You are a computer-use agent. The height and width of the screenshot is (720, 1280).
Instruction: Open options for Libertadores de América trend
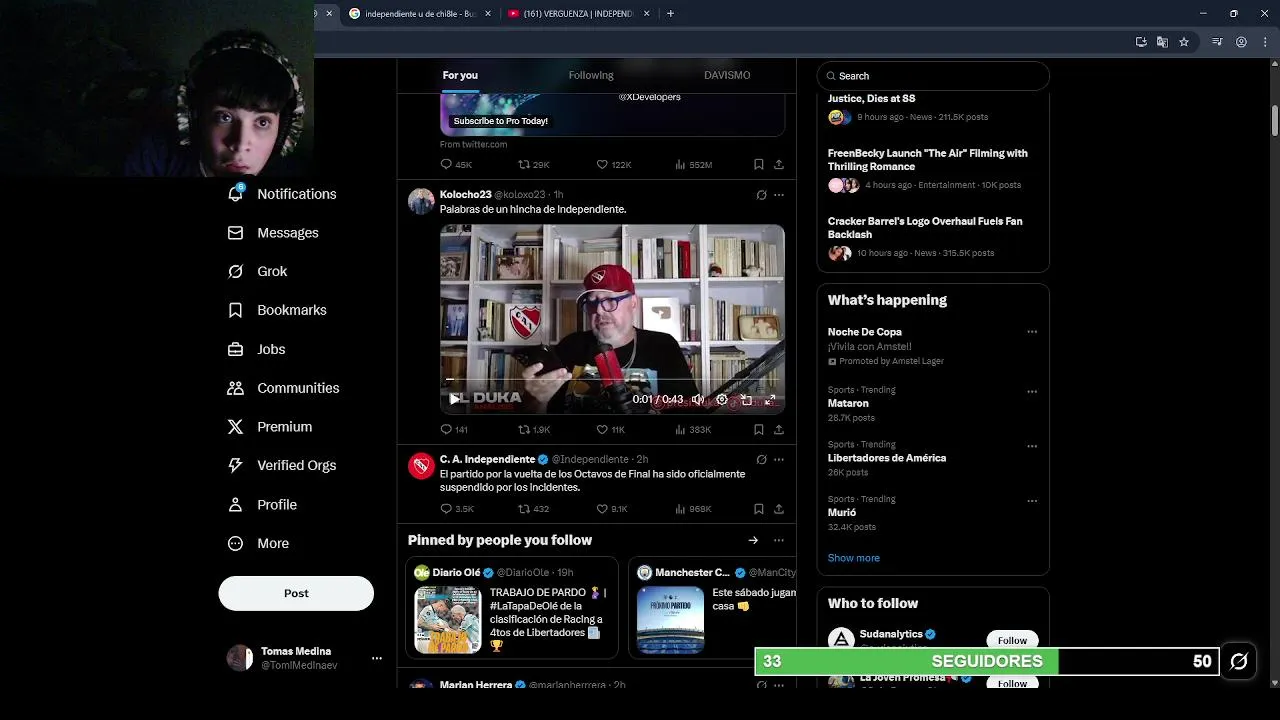pos(1032,446)
